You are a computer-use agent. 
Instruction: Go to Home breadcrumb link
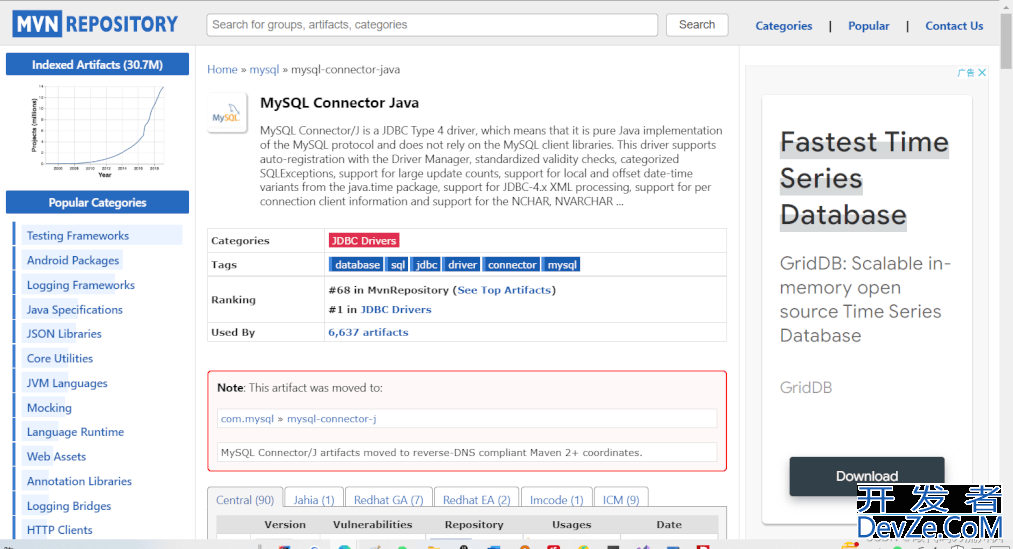point(222,69)
